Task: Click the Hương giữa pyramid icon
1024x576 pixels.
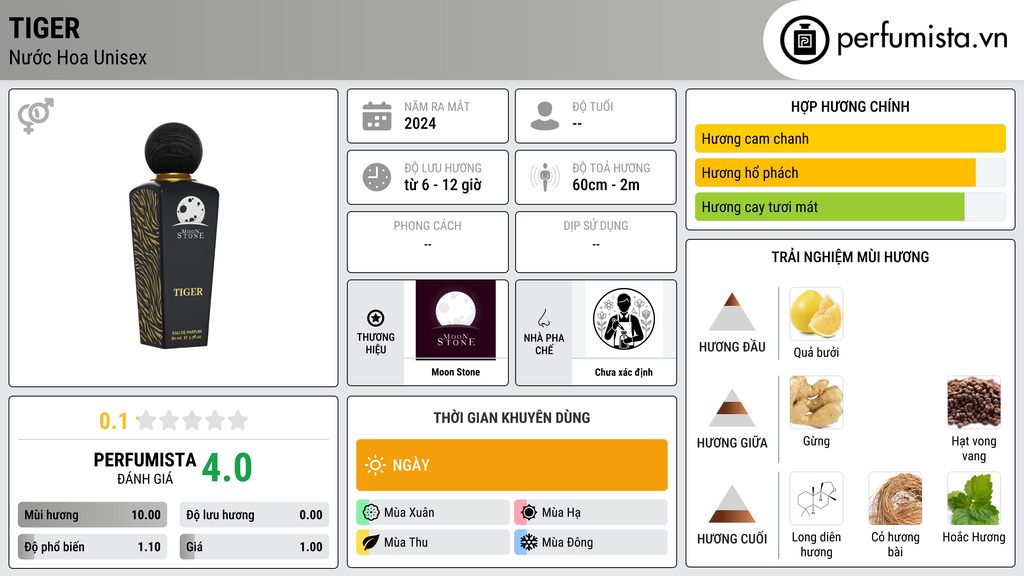Action: click(732, 408)
